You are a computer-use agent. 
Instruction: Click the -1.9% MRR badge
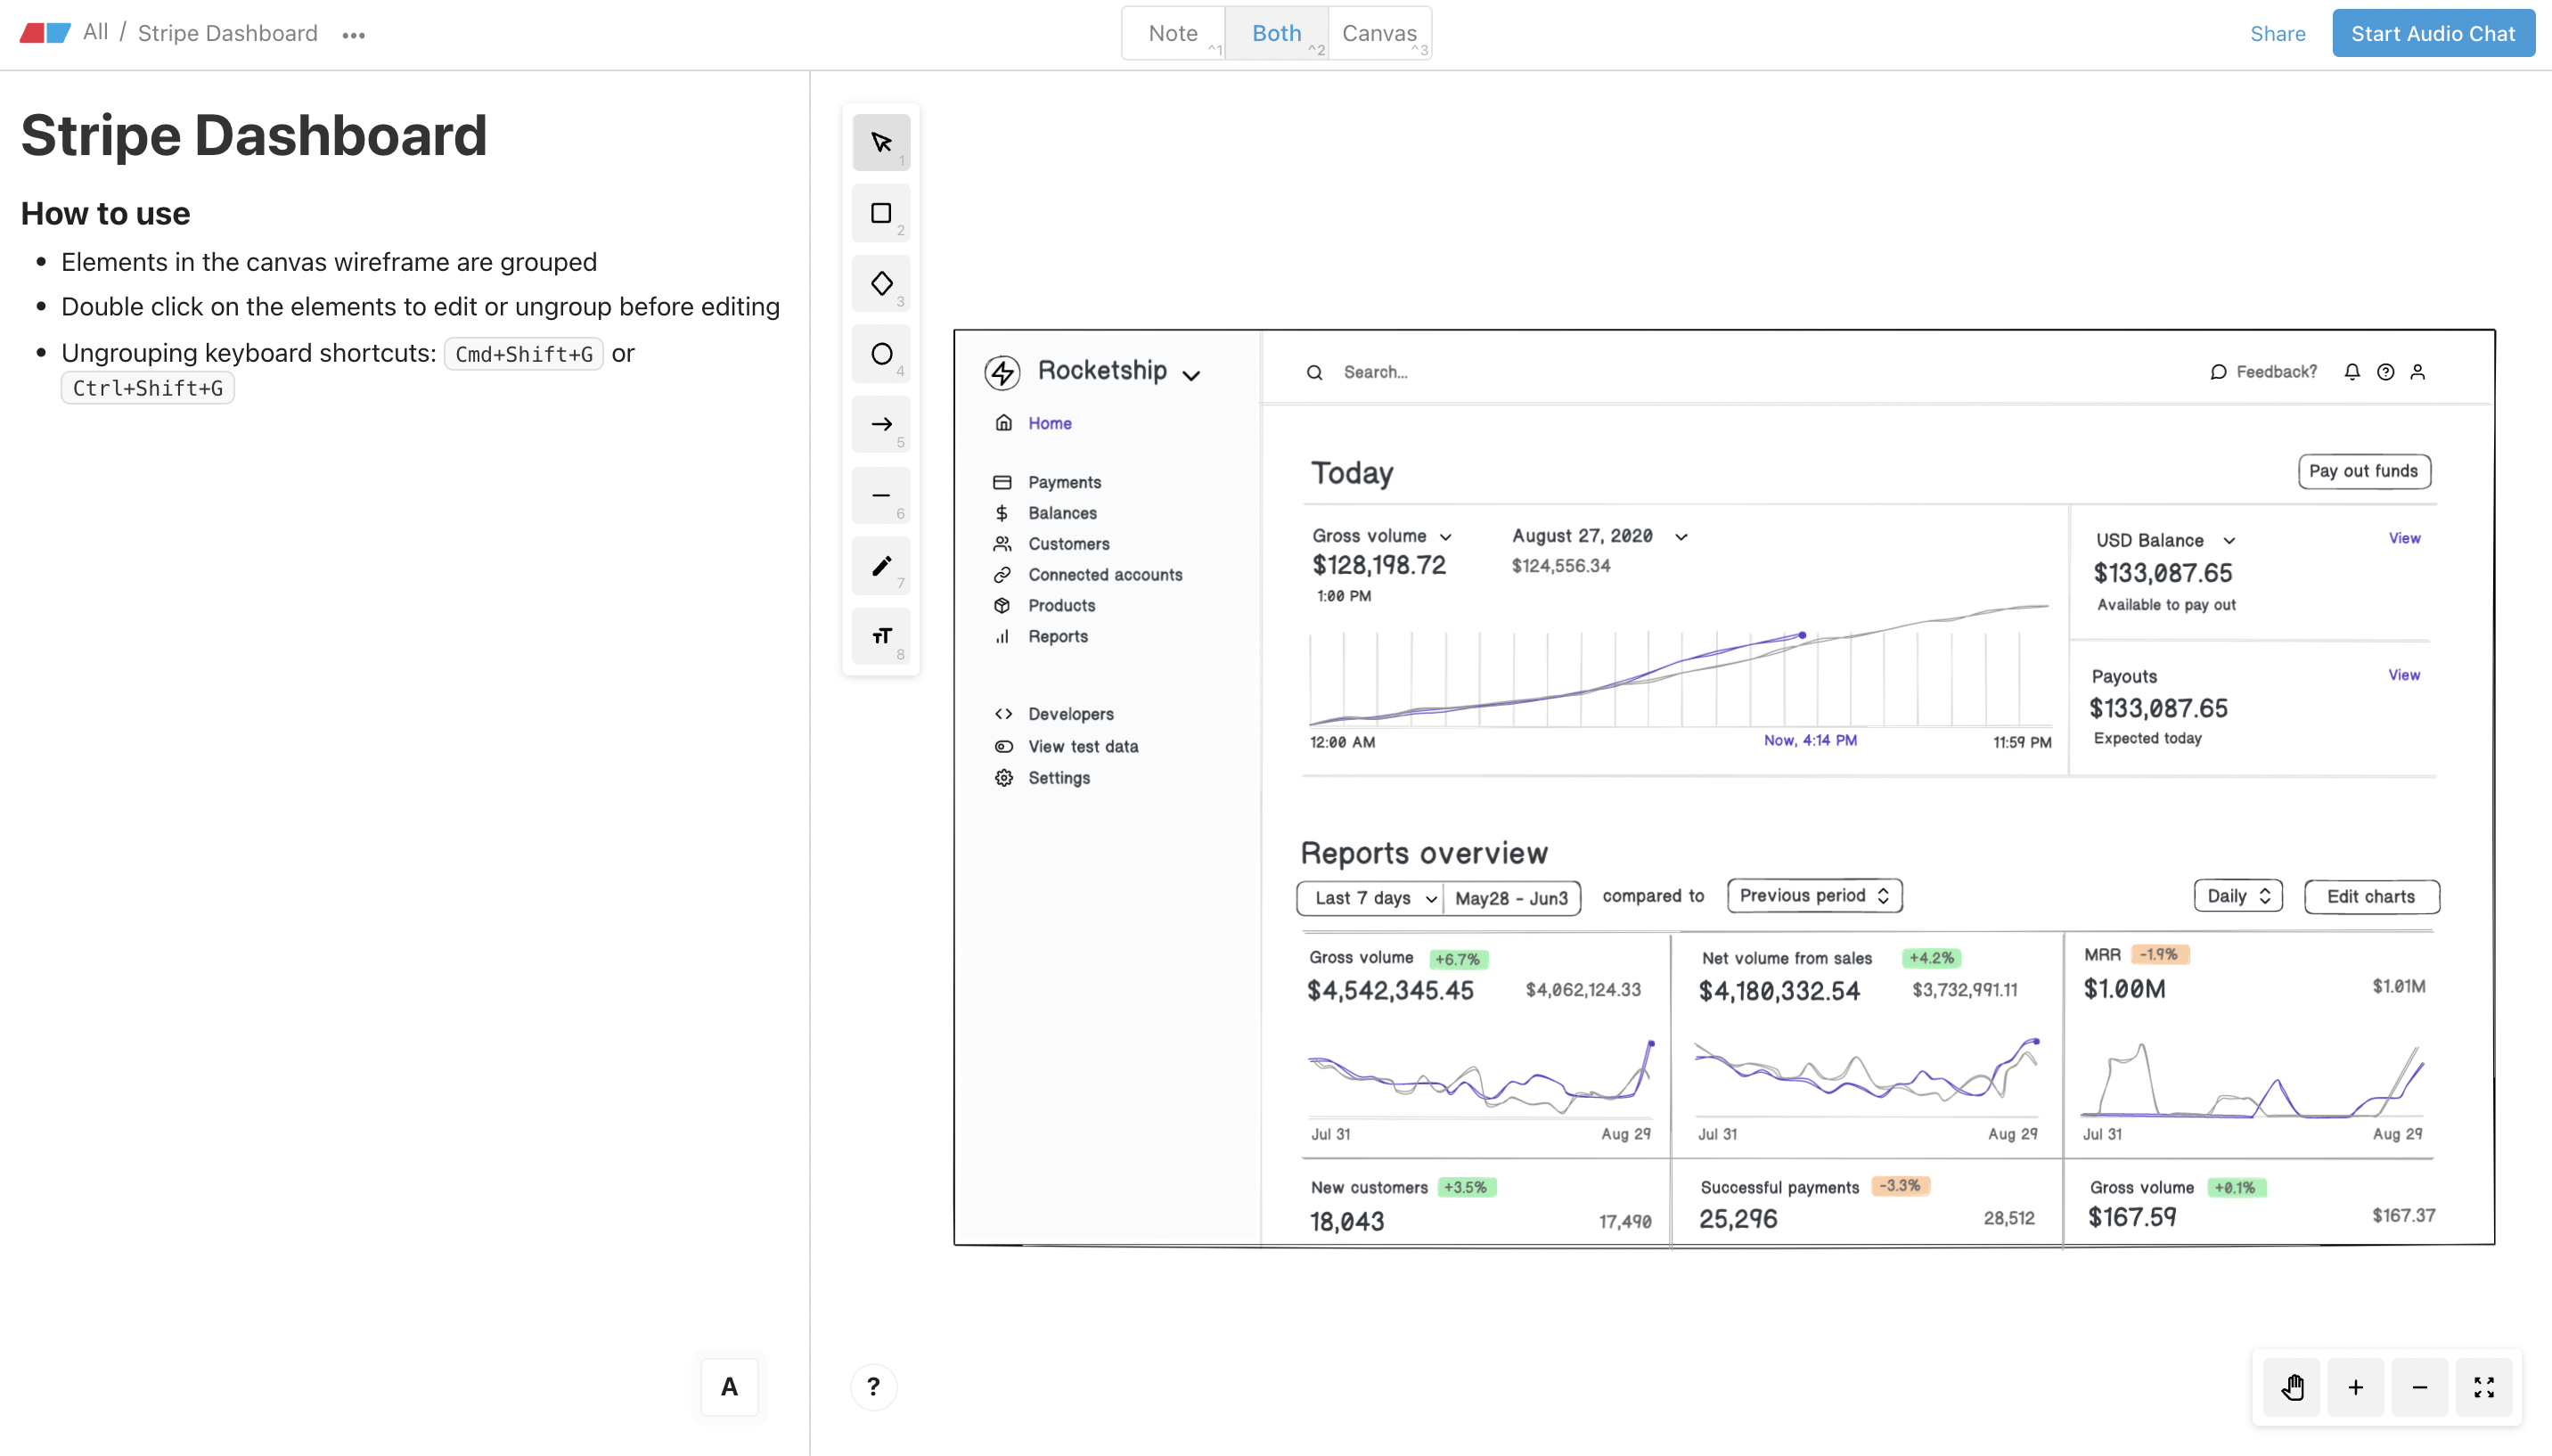coord(2159,954)
